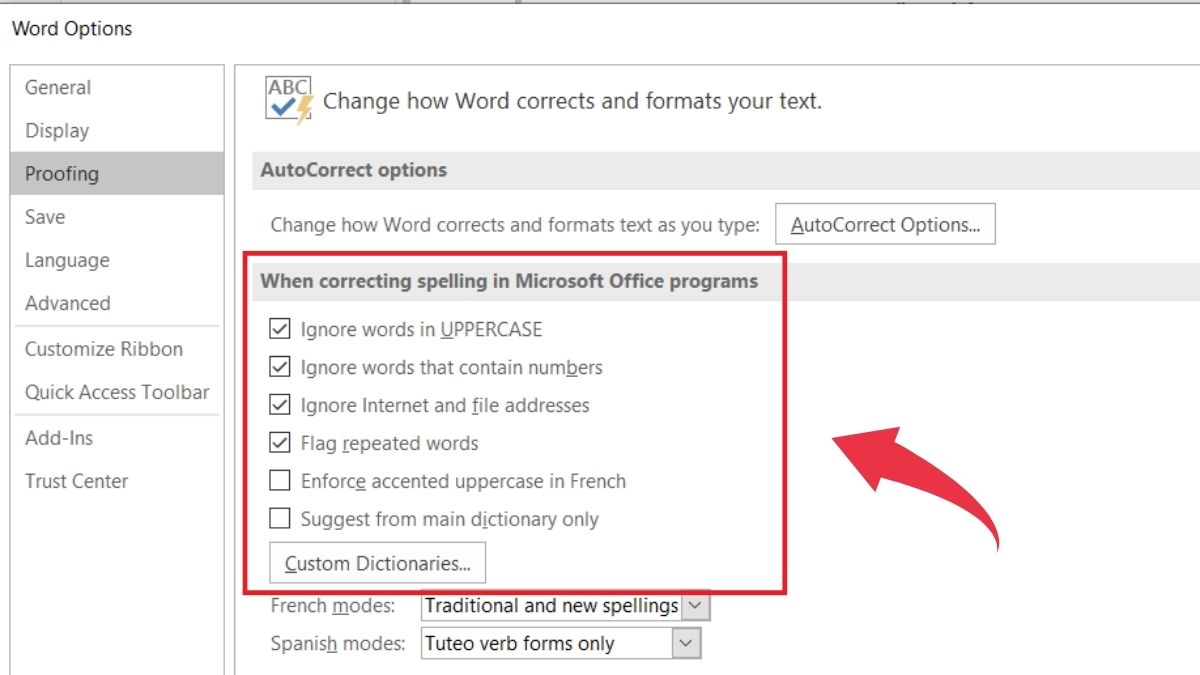1200x675 pixels.
Task: Open the Trust Center category
Action: coord(117,481)
